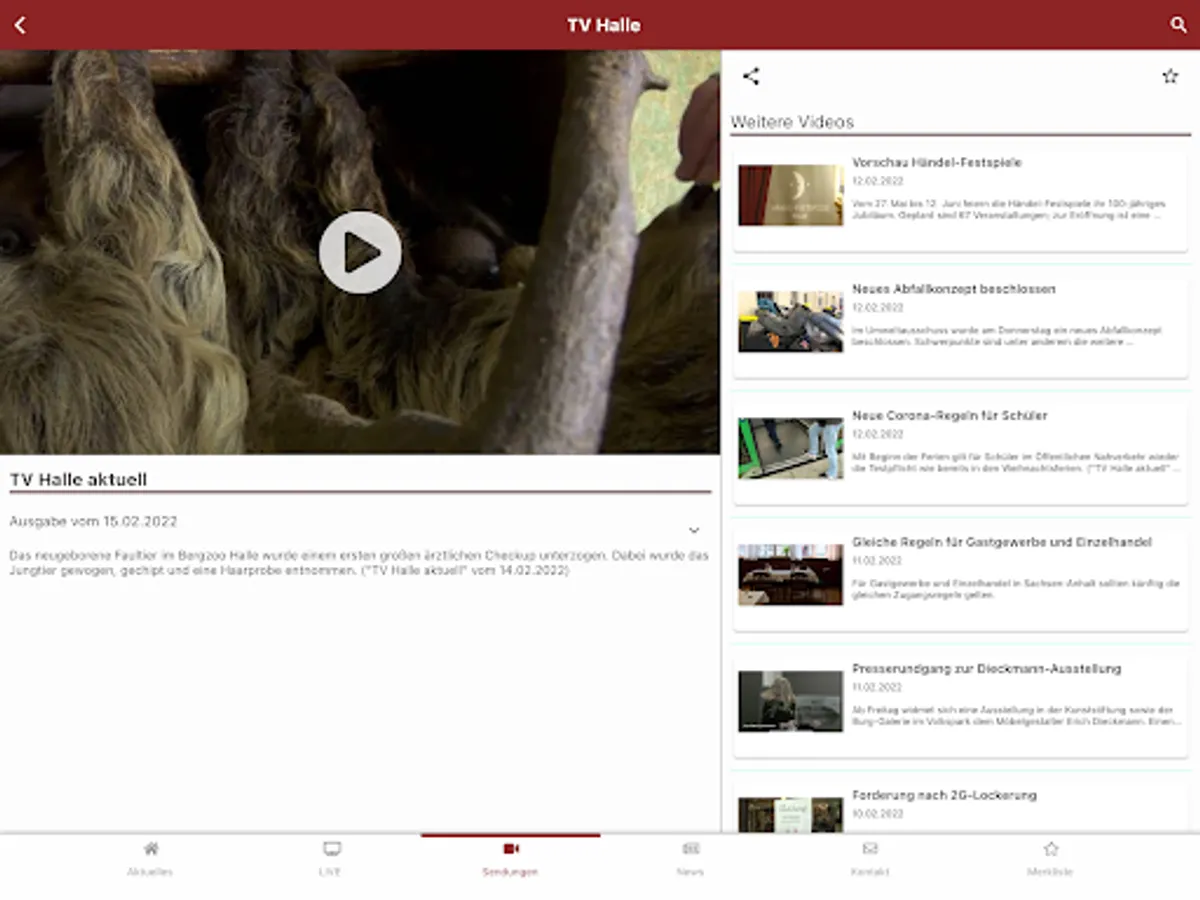Expand the Ausgabe vom 15.02.2022 description
The height and width of the screenshot is (900, 1200).
(694, 530)
